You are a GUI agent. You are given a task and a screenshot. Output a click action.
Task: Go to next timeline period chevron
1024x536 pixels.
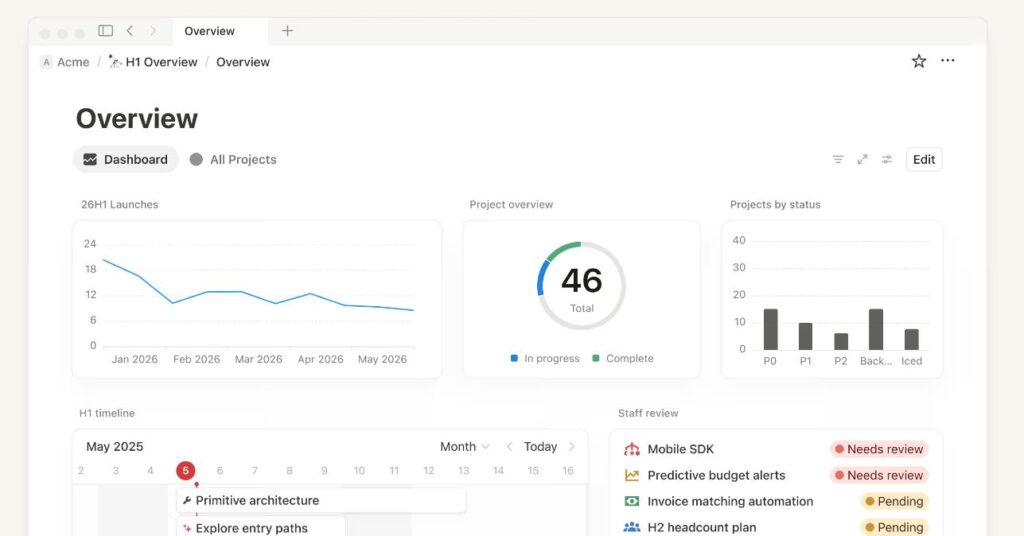click(x=572, y=447)
